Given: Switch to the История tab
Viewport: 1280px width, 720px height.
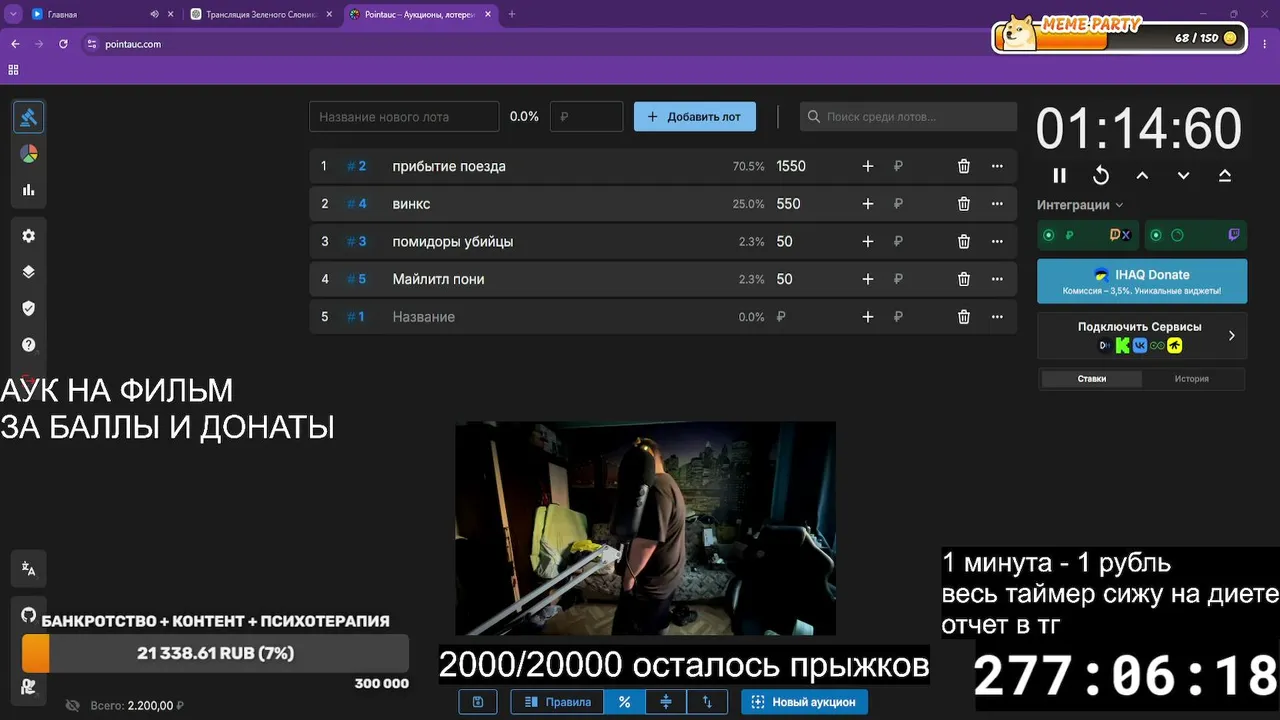Looking at the screenshot, I should click(x=1192, y=379).
